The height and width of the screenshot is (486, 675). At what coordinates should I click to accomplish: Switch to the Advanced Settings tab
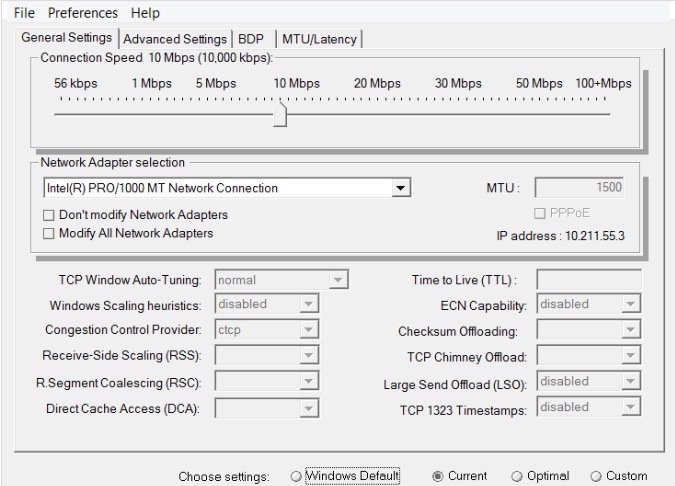175,39
